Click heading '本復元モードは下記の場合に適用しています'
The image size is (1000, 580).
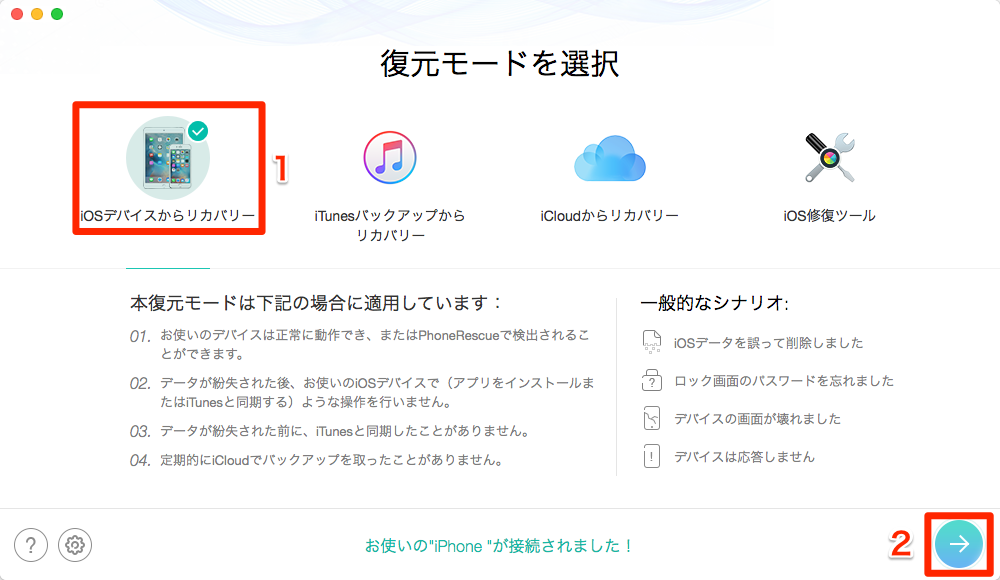[x=316, y=302]
